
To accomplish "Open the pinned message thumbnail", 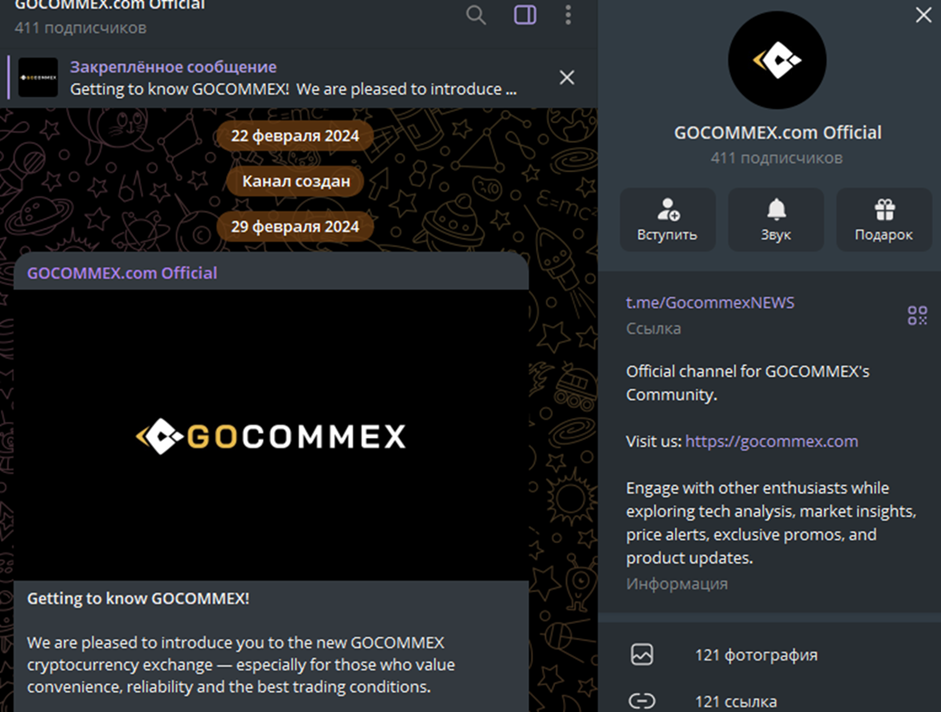I will pos(38,77).
